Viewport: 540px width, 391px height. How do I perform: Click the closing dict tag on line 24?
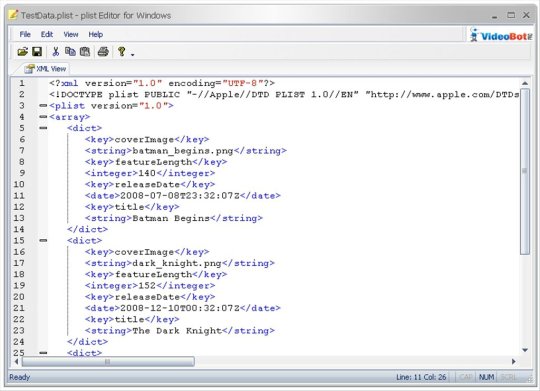pyautogui.click(x=87, y=342)
